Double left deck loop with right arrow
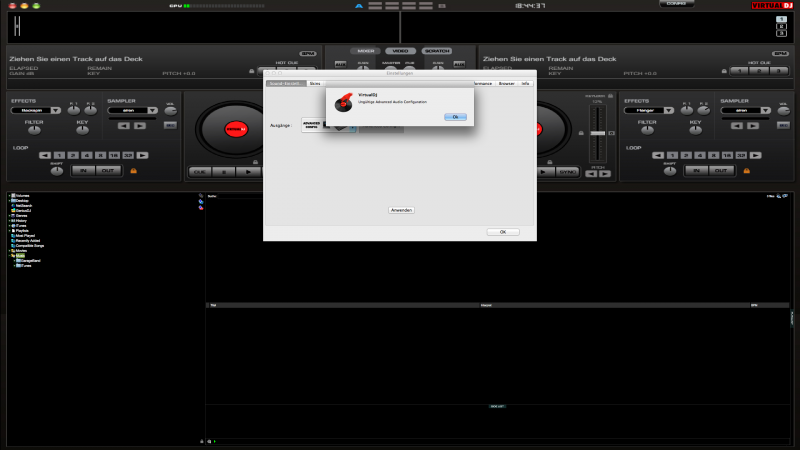 pyautogui.click(x=142, y=155)
